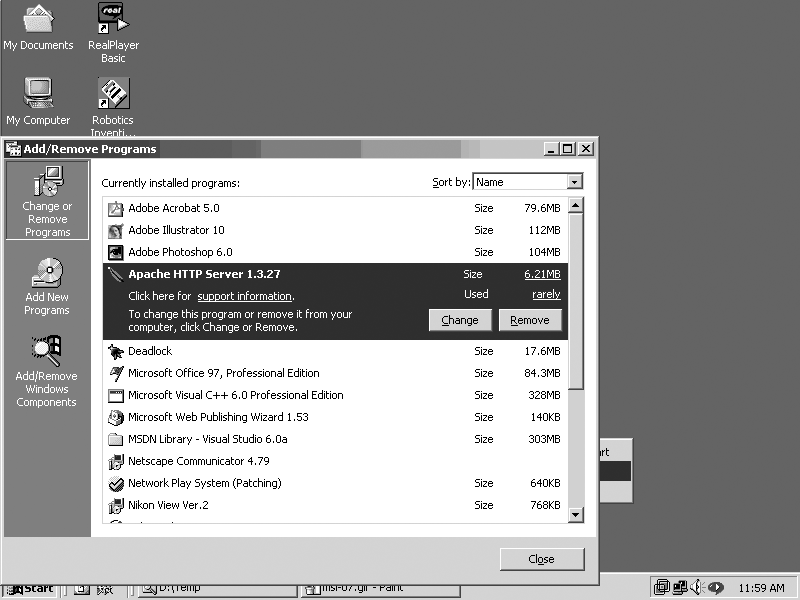Viewport: 800px width, 600px height.
Task: Select MSDN Library - Visual Studio 6.0a
Action: click(335, 439)
